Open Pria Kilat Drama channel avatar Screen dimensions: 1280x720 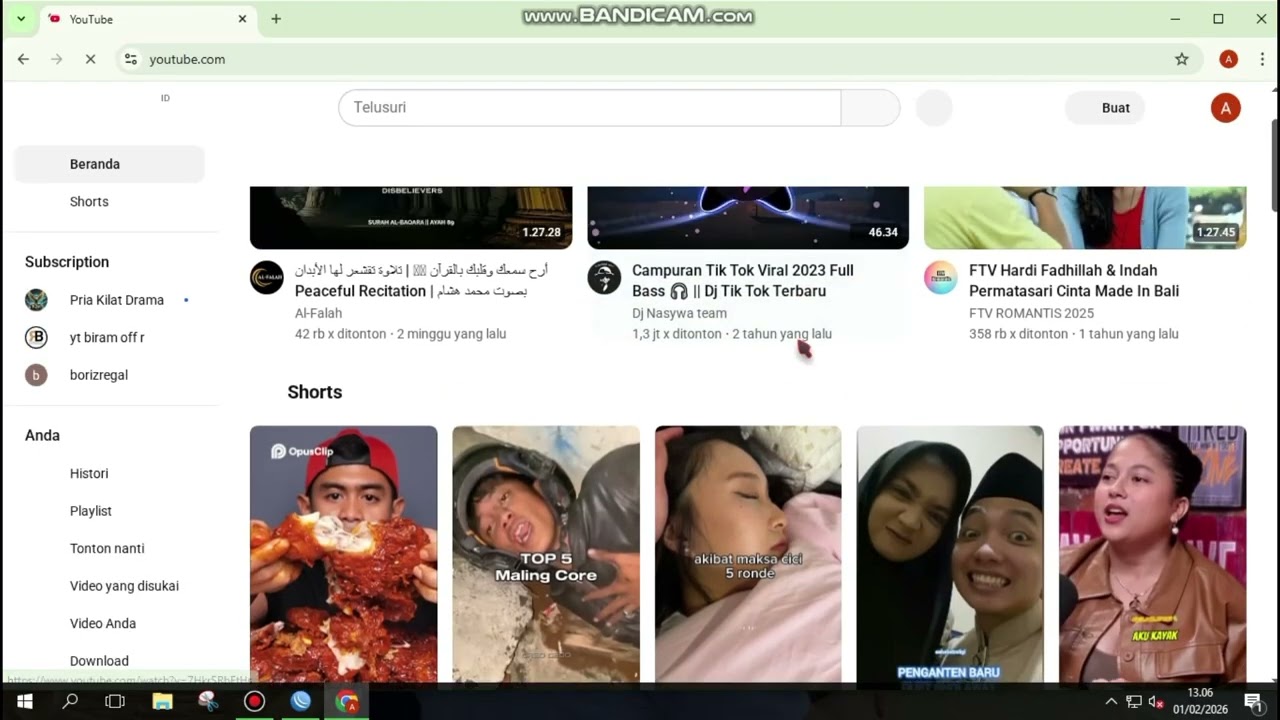tap(36, 300)
